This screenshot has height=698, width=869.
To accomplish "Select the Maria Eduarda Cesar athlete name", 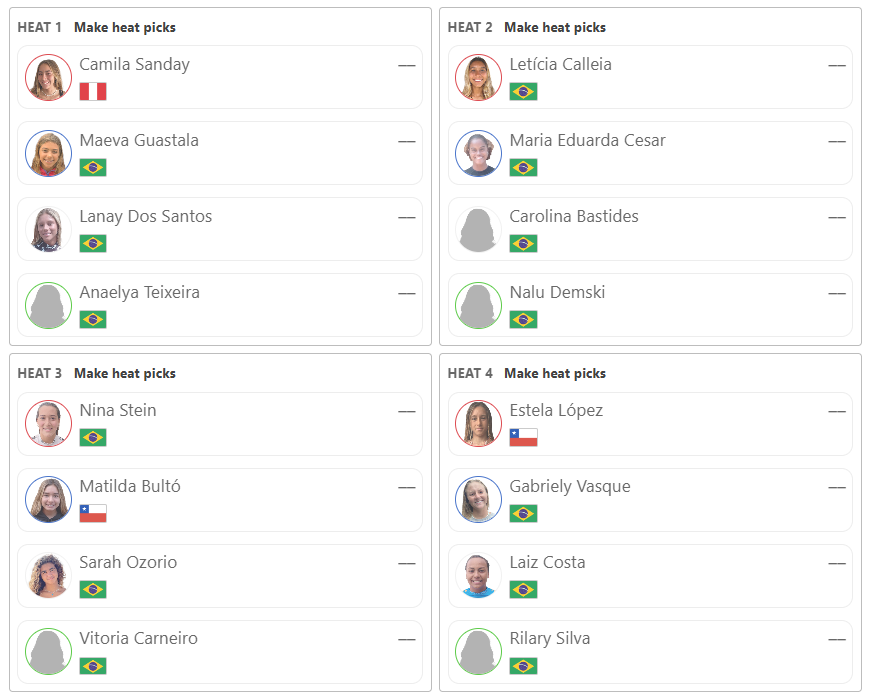I will click(587, 140).
